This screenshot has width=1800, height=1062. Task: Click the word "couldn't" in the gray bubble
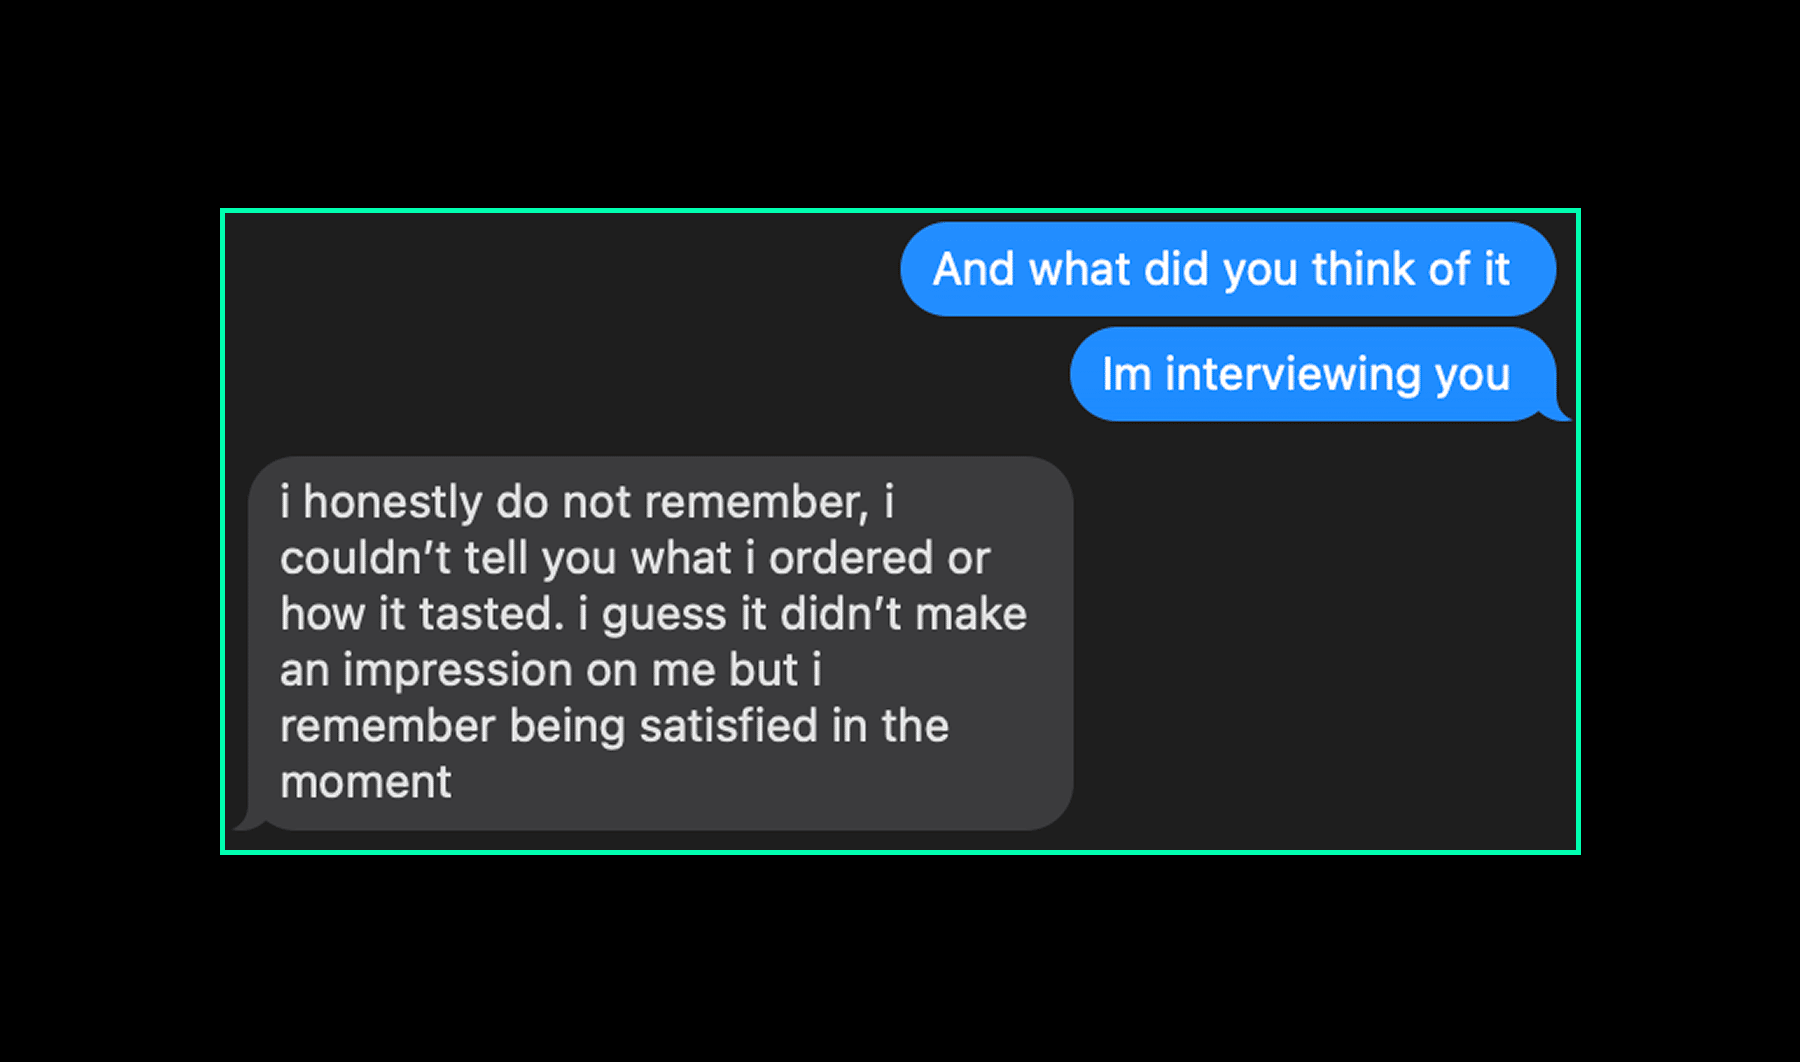pos(365,558)
